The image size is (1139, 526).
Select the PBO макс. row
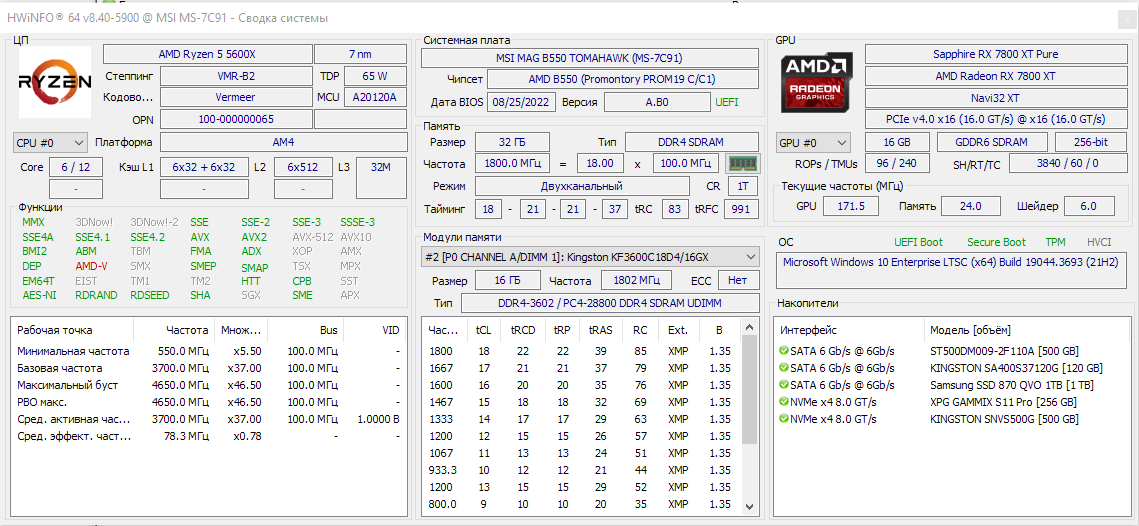coord(209,402)
